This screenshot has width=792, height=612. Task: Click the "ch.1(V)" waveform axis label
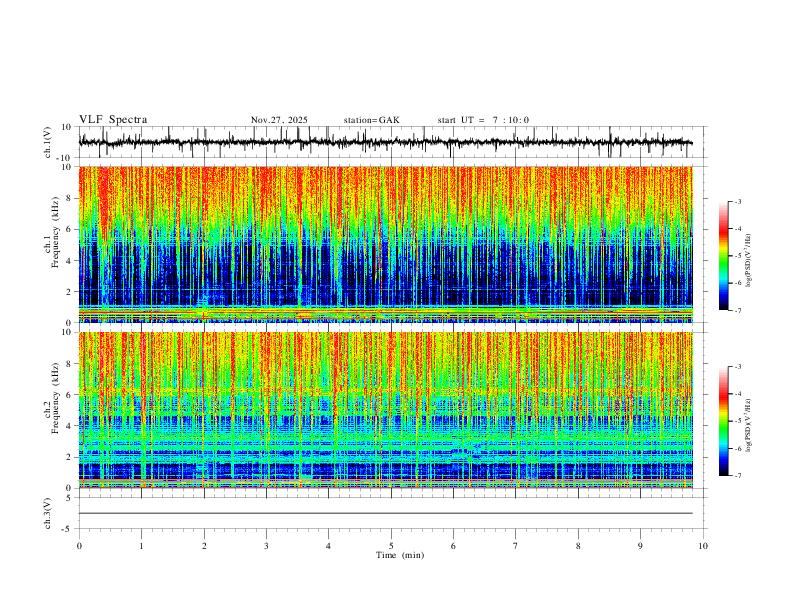coord(48,142)
